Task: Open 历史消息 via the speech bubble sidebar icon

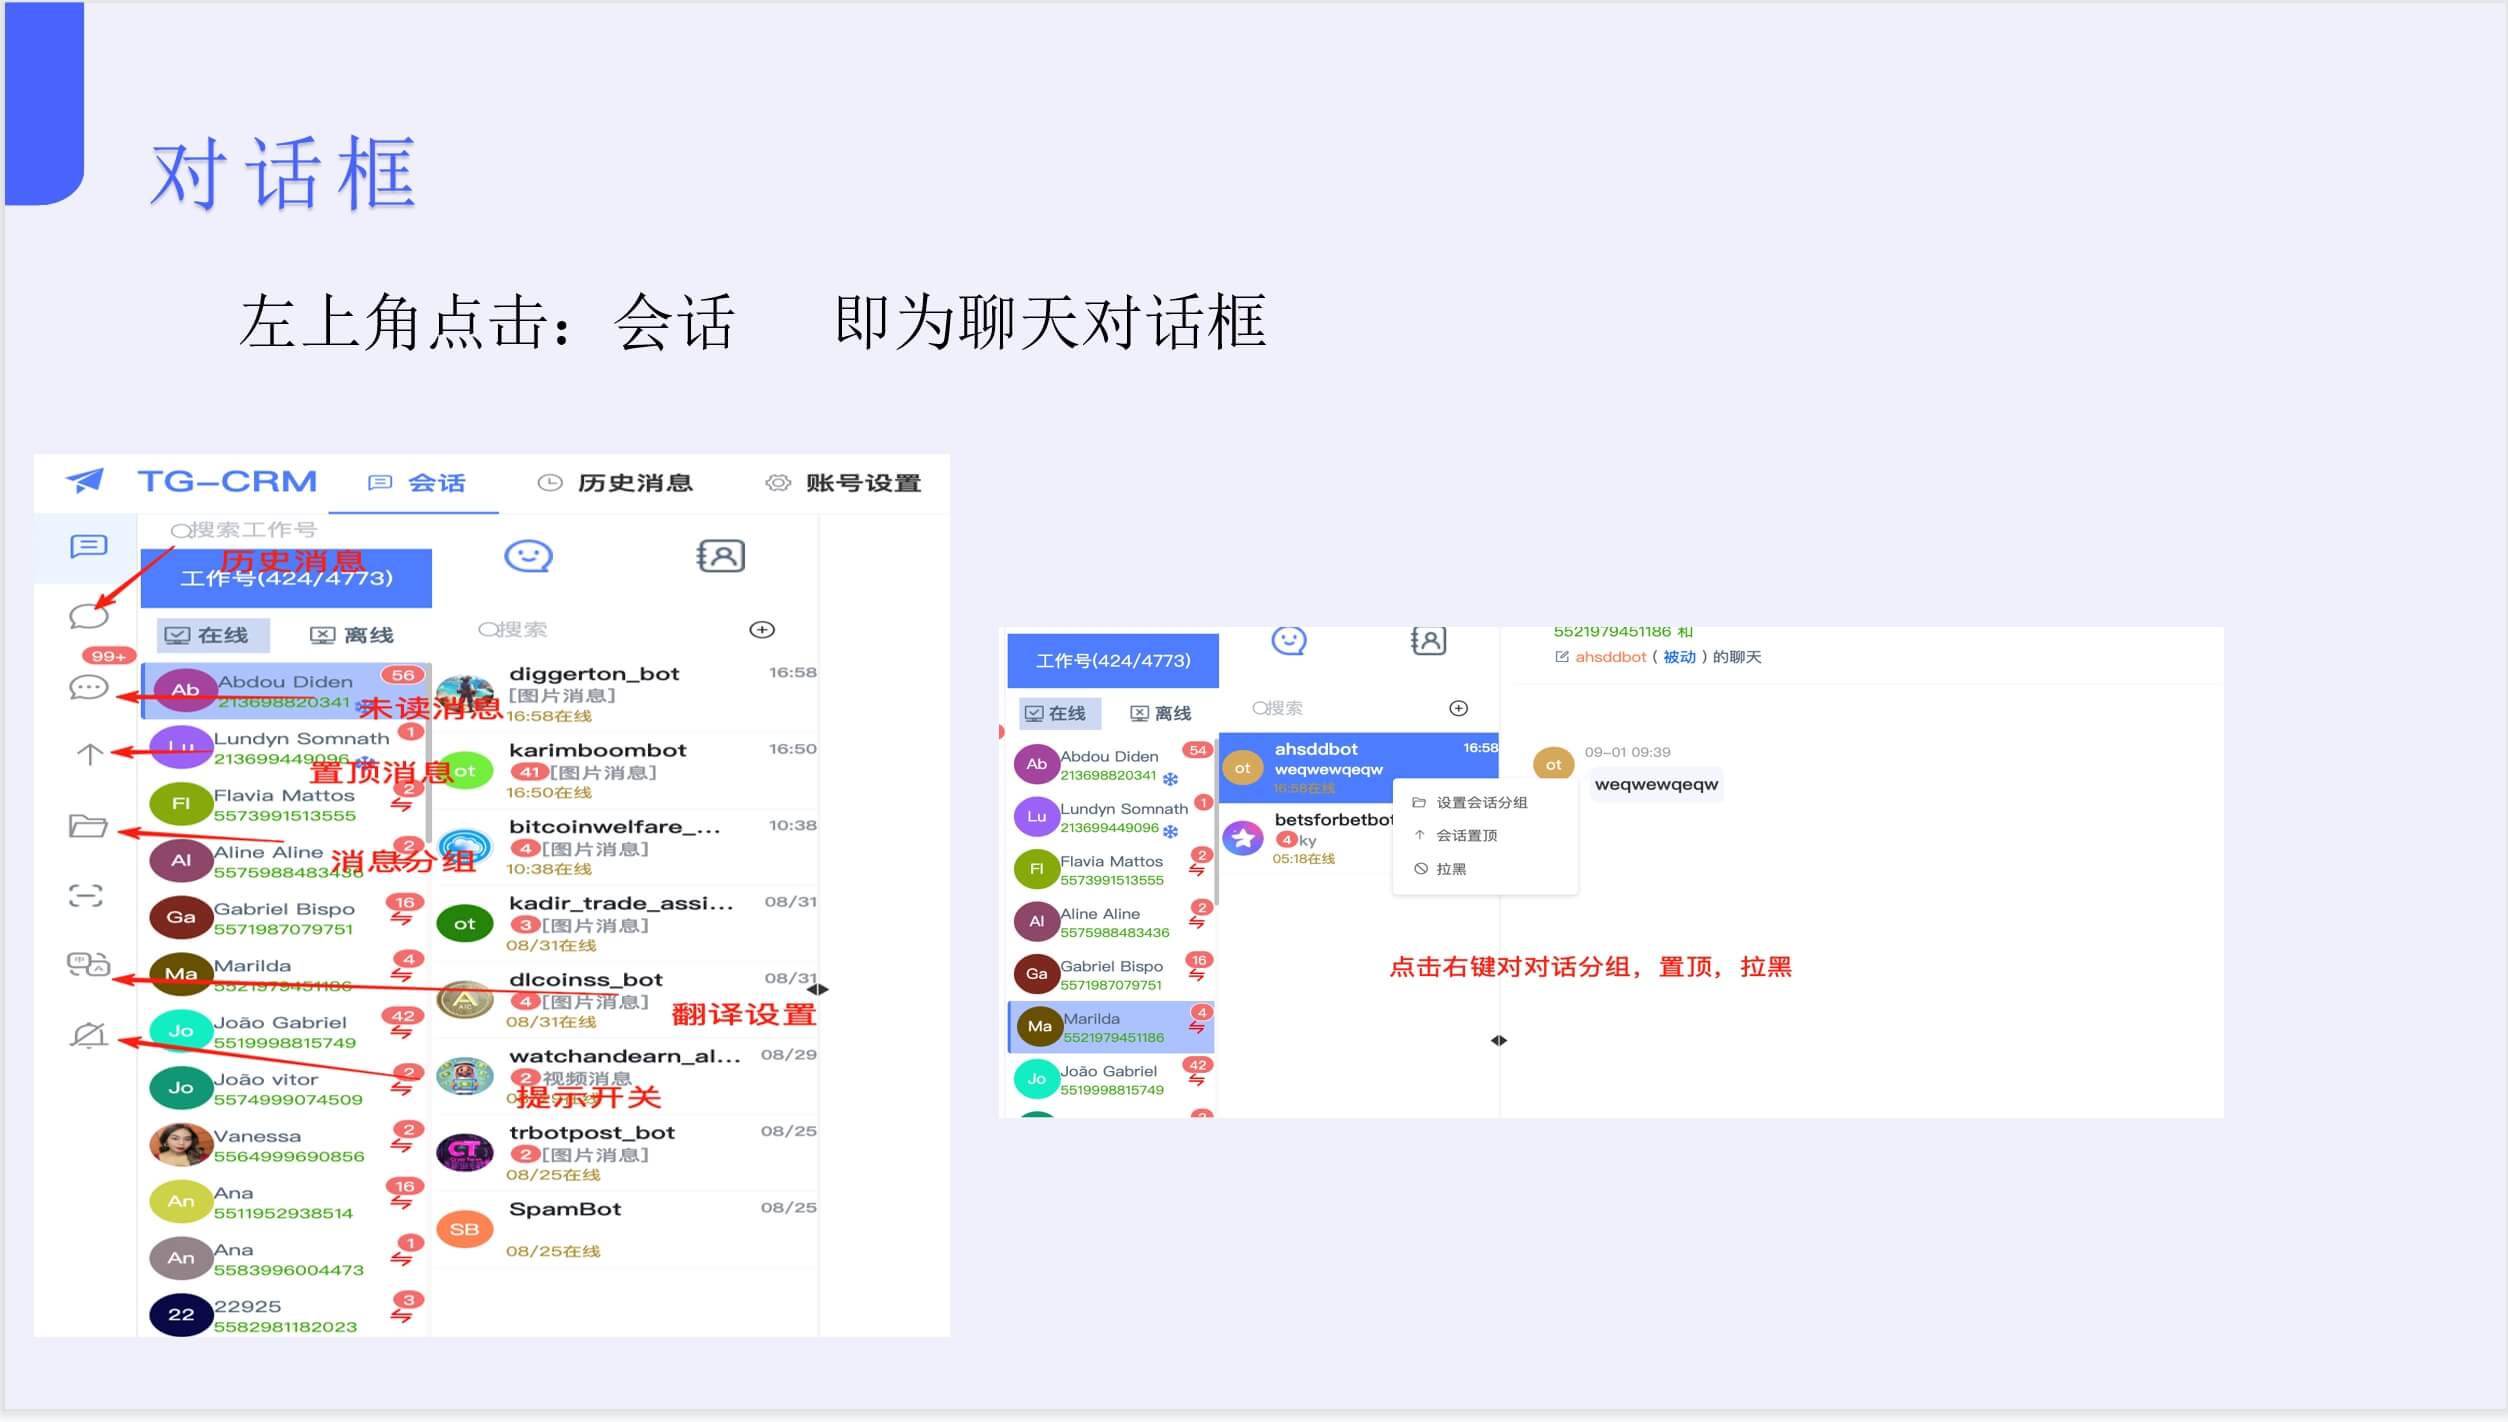Action: coord(88,617)
